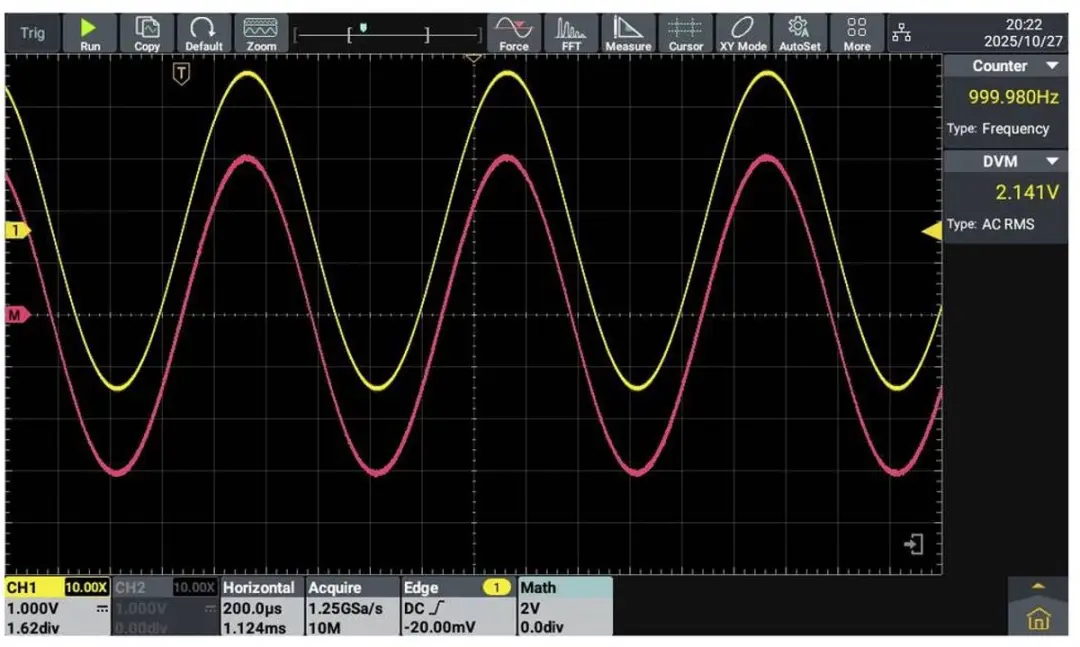
Task: Click Type: AC RMS setting
Action: point(990,224)
